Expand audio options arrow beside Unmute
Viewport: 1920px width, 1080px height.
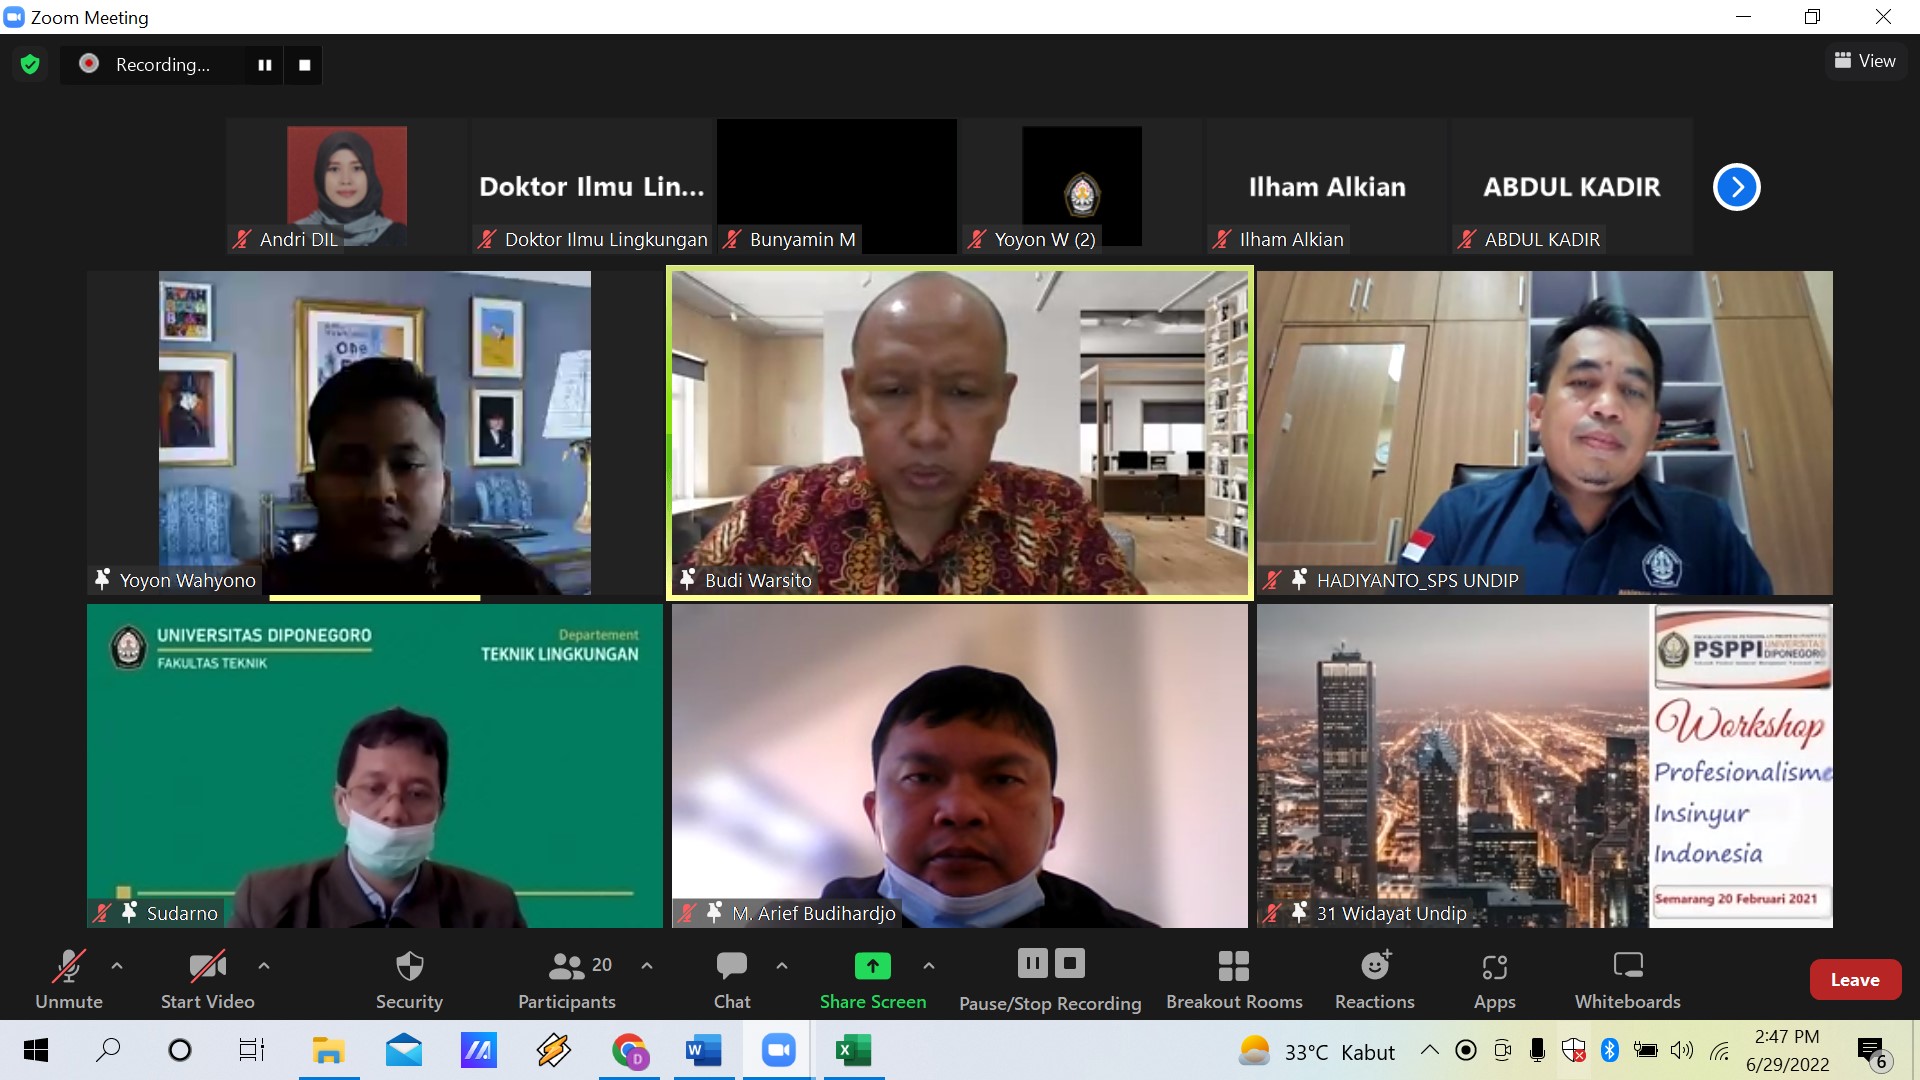point(117,966)
